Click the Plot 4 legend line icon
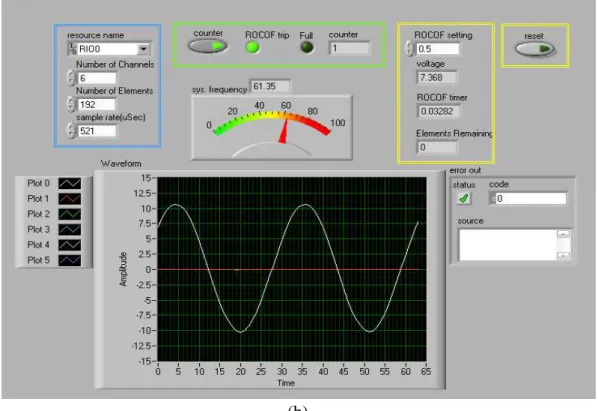This screenshot has width=598, height=411. pos(69,245)
